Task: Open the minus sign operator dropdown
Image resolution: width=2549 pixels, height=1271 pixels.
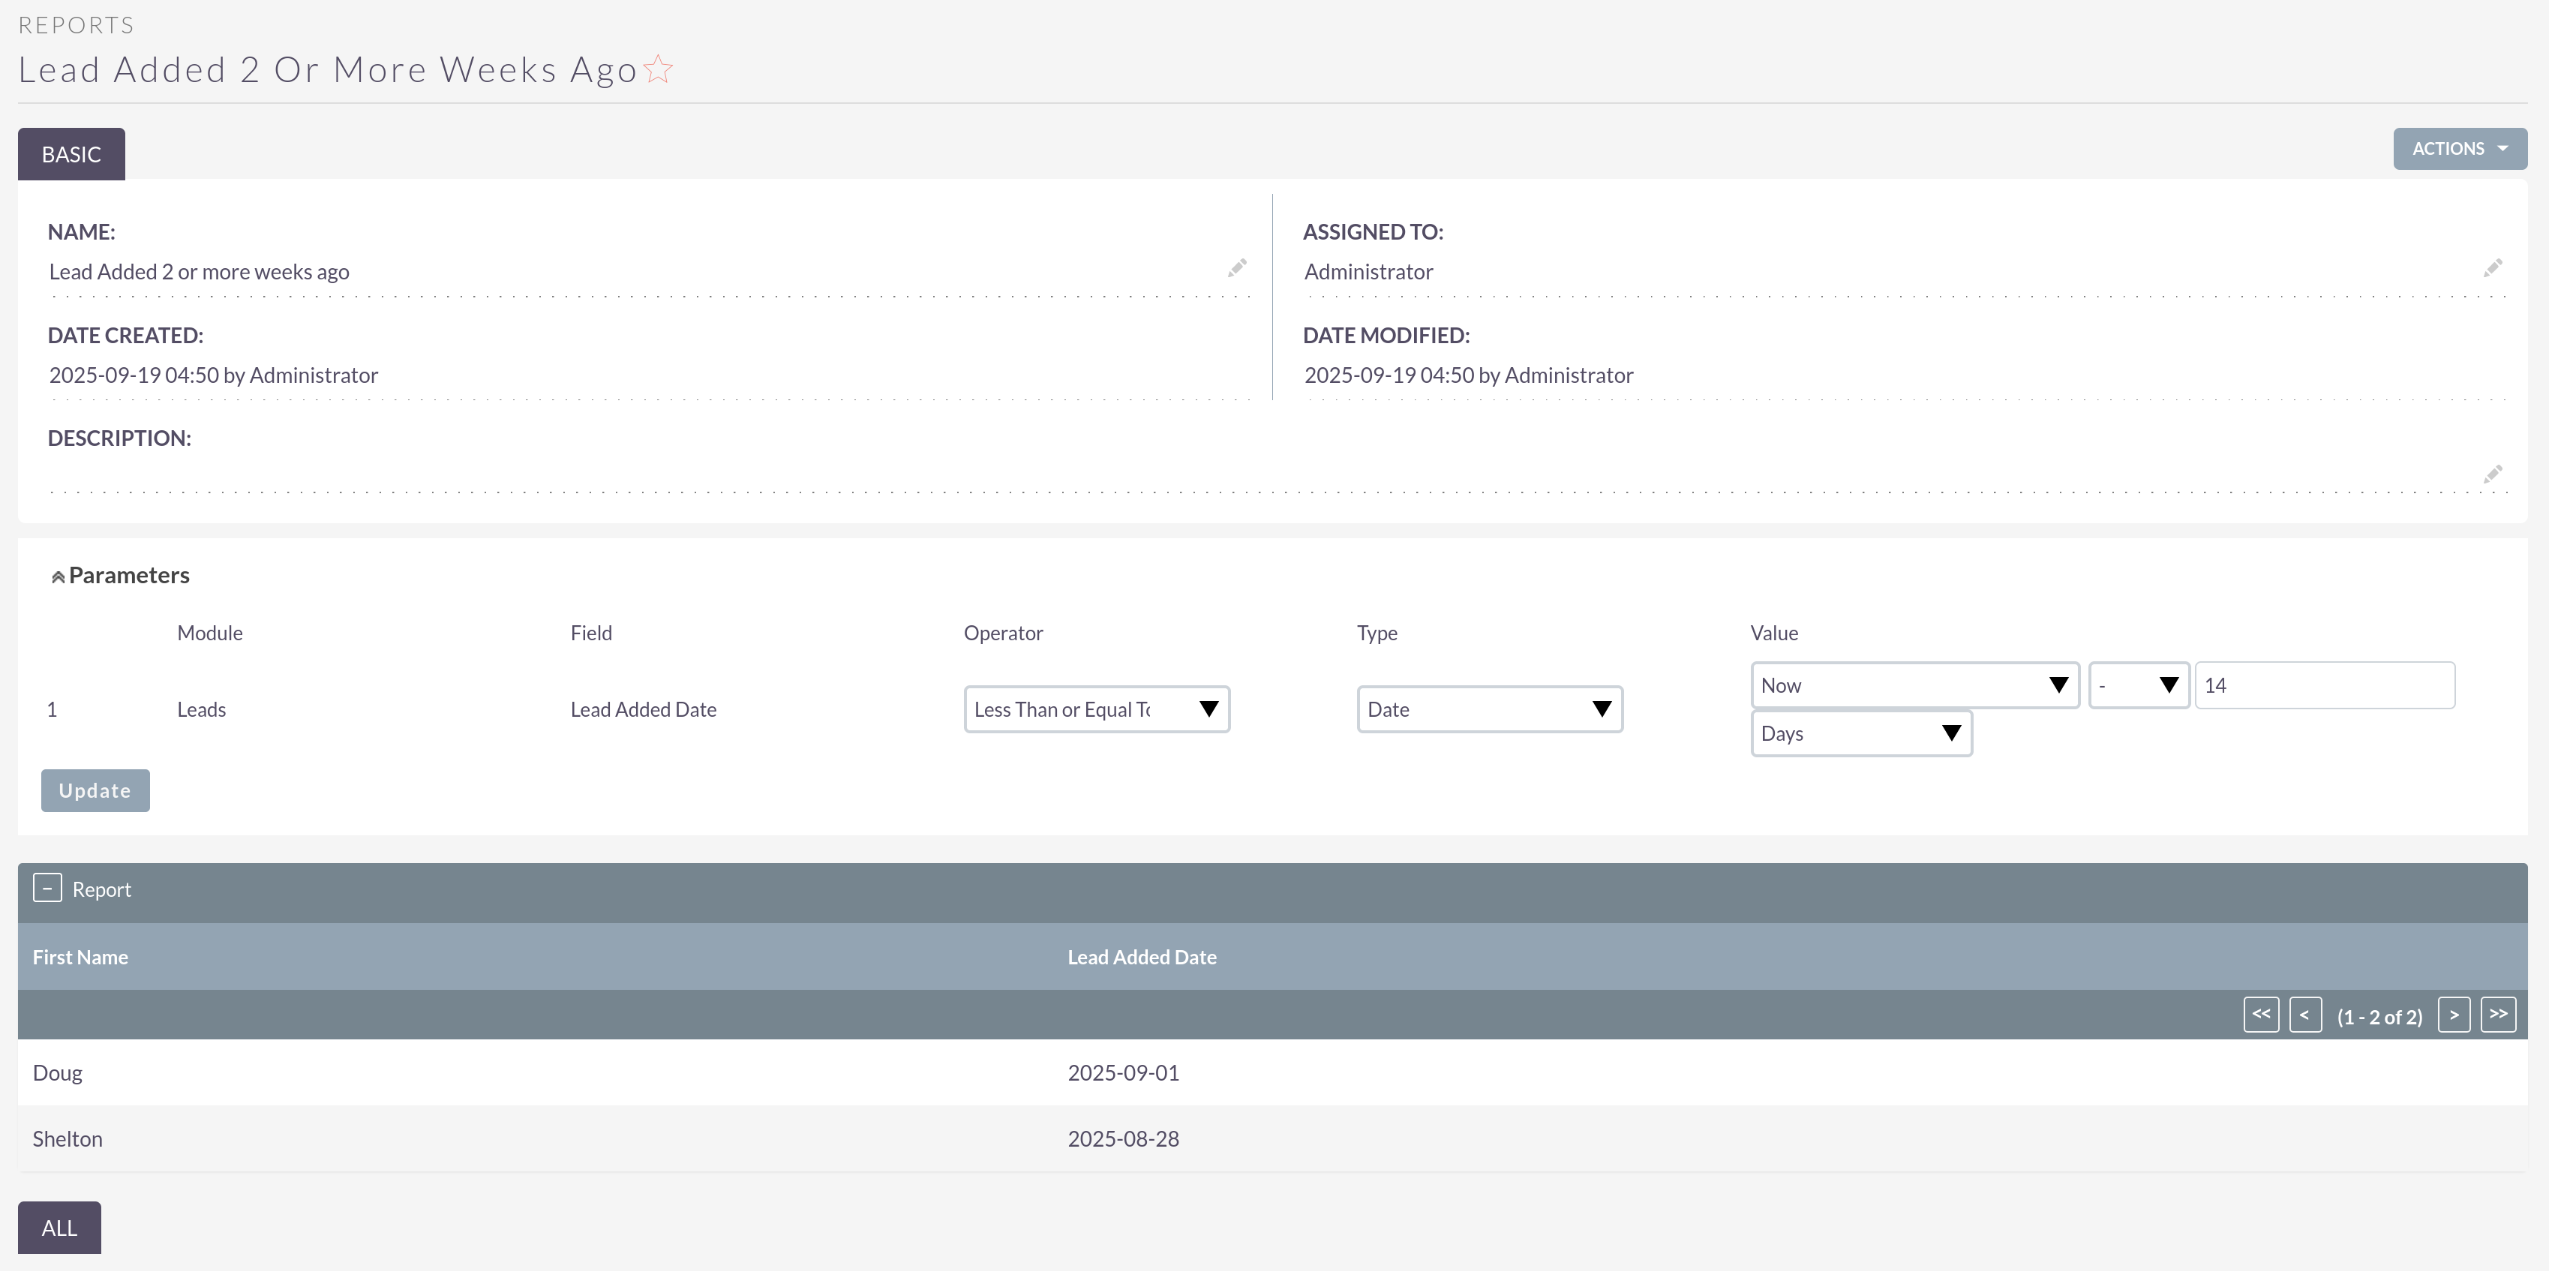Action: click(x=2138, y=685)
